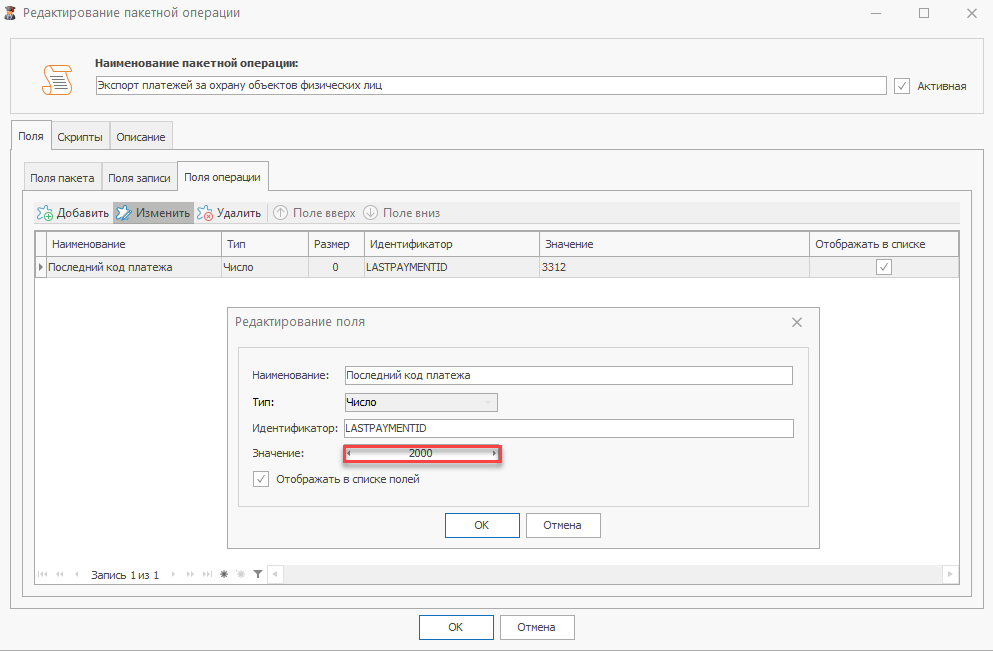993x651 pixels.
Task: Go to last record in navigator
Action: point(207,574)
